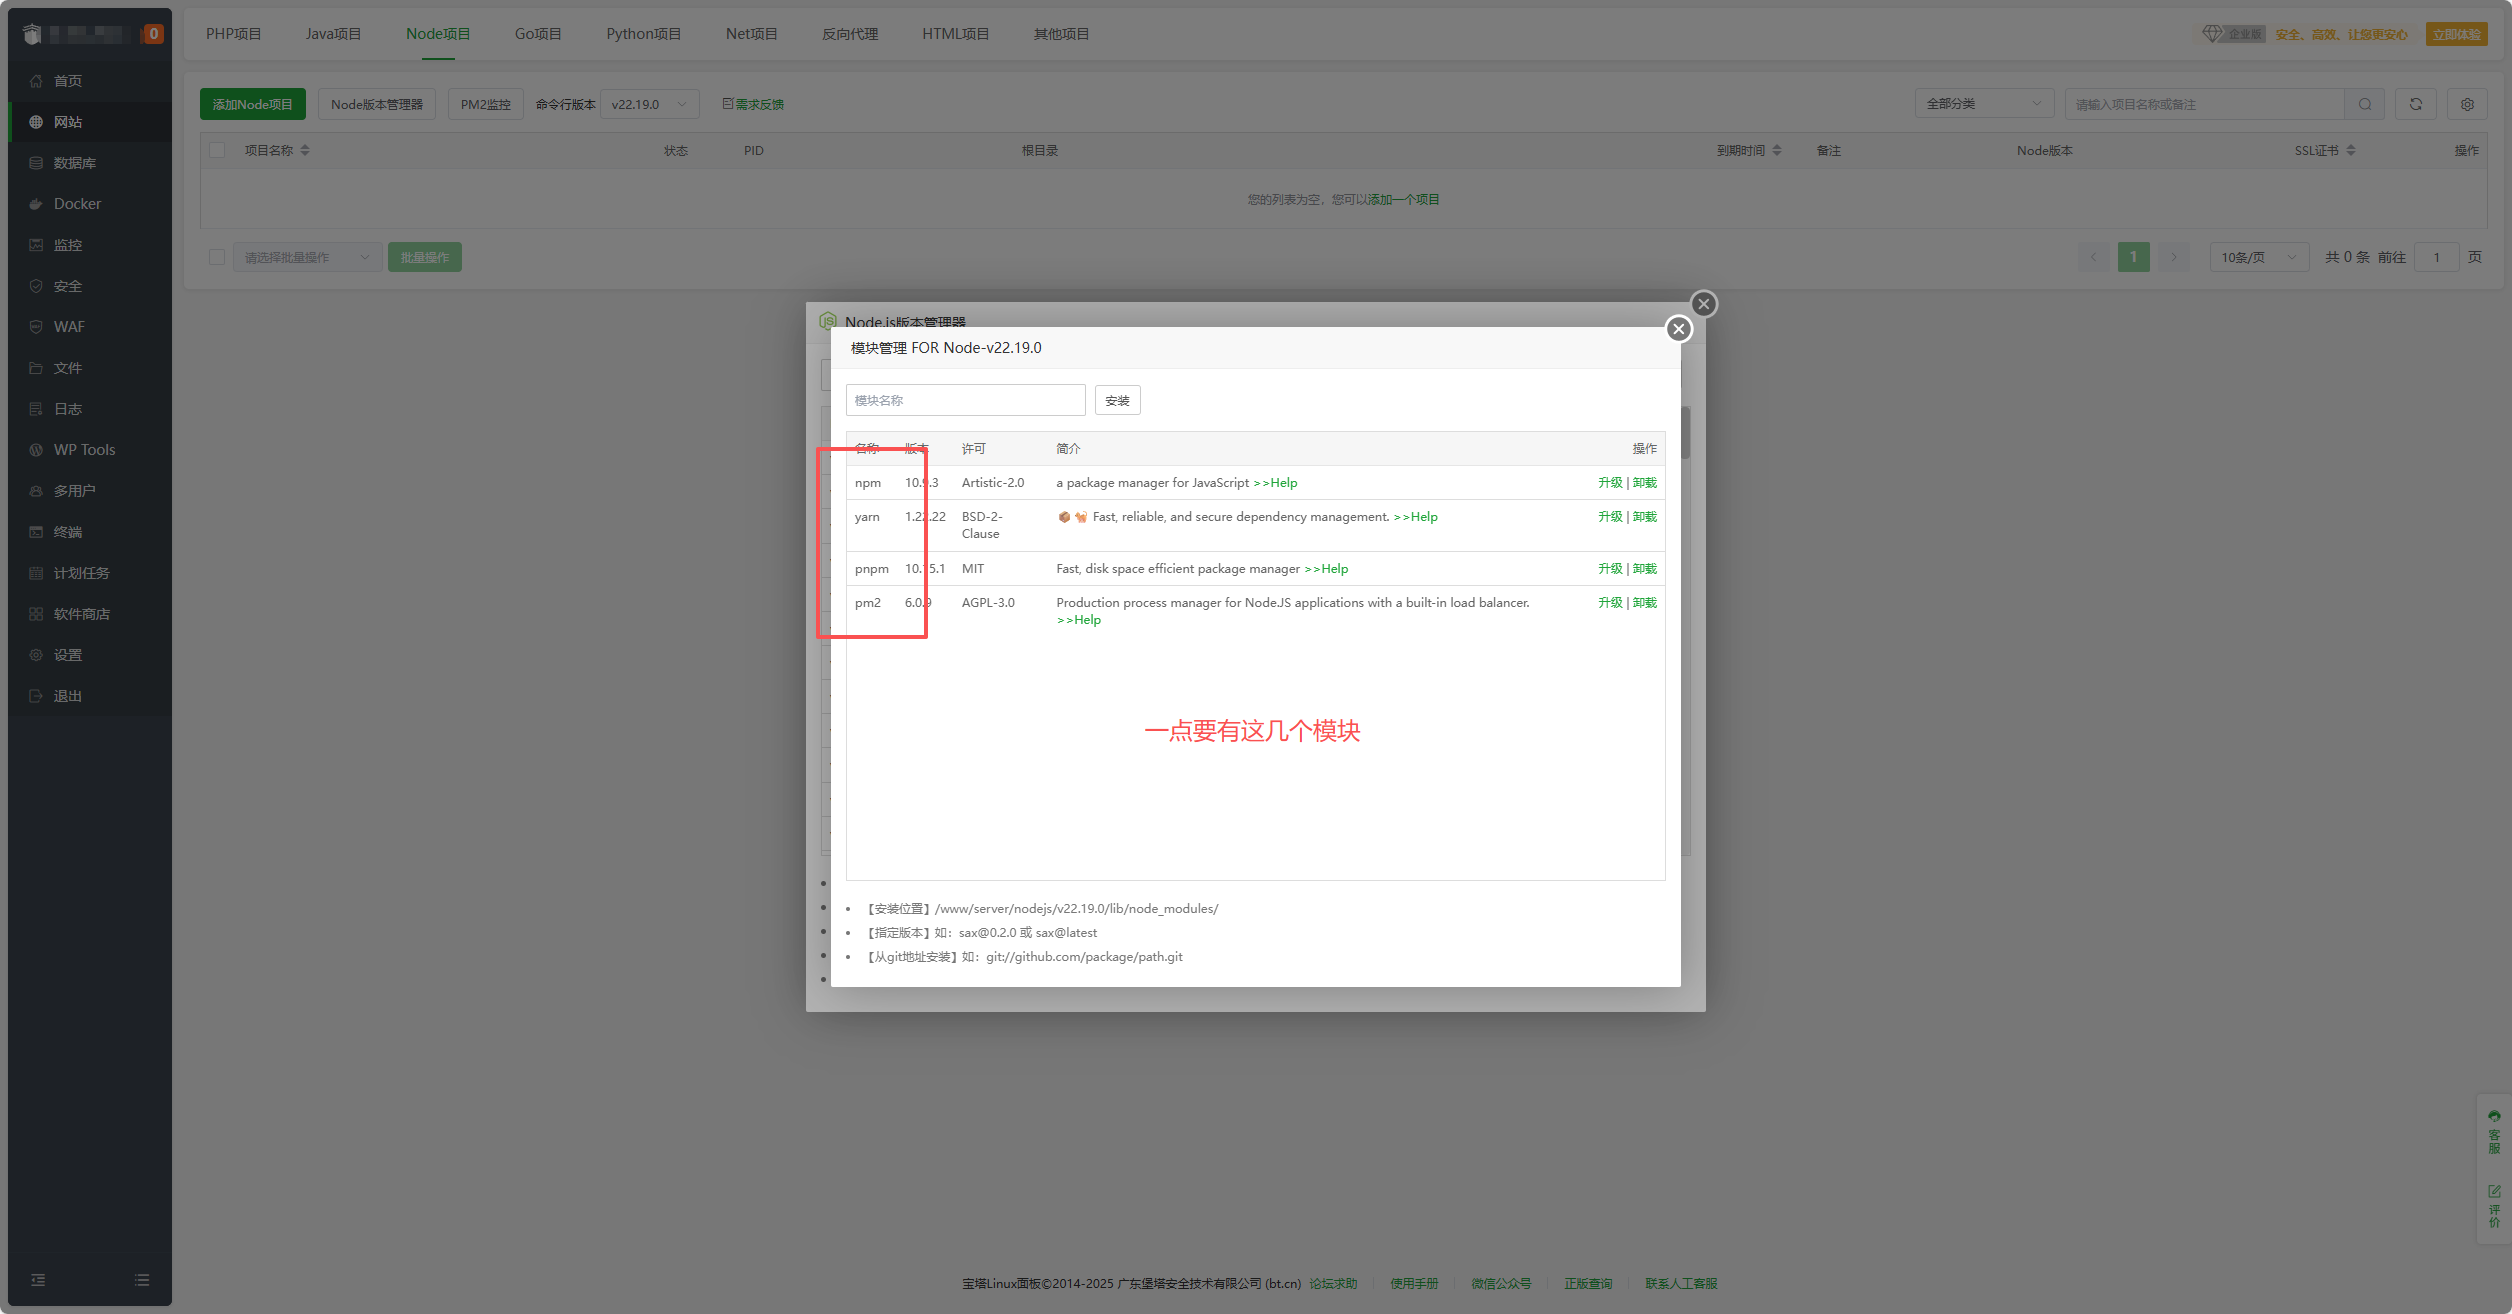The height and width of the screenshot is (1314, 2512).
Task: Click the refresh icon near search
Action: pyautogui.click(x=2415, y=104)
